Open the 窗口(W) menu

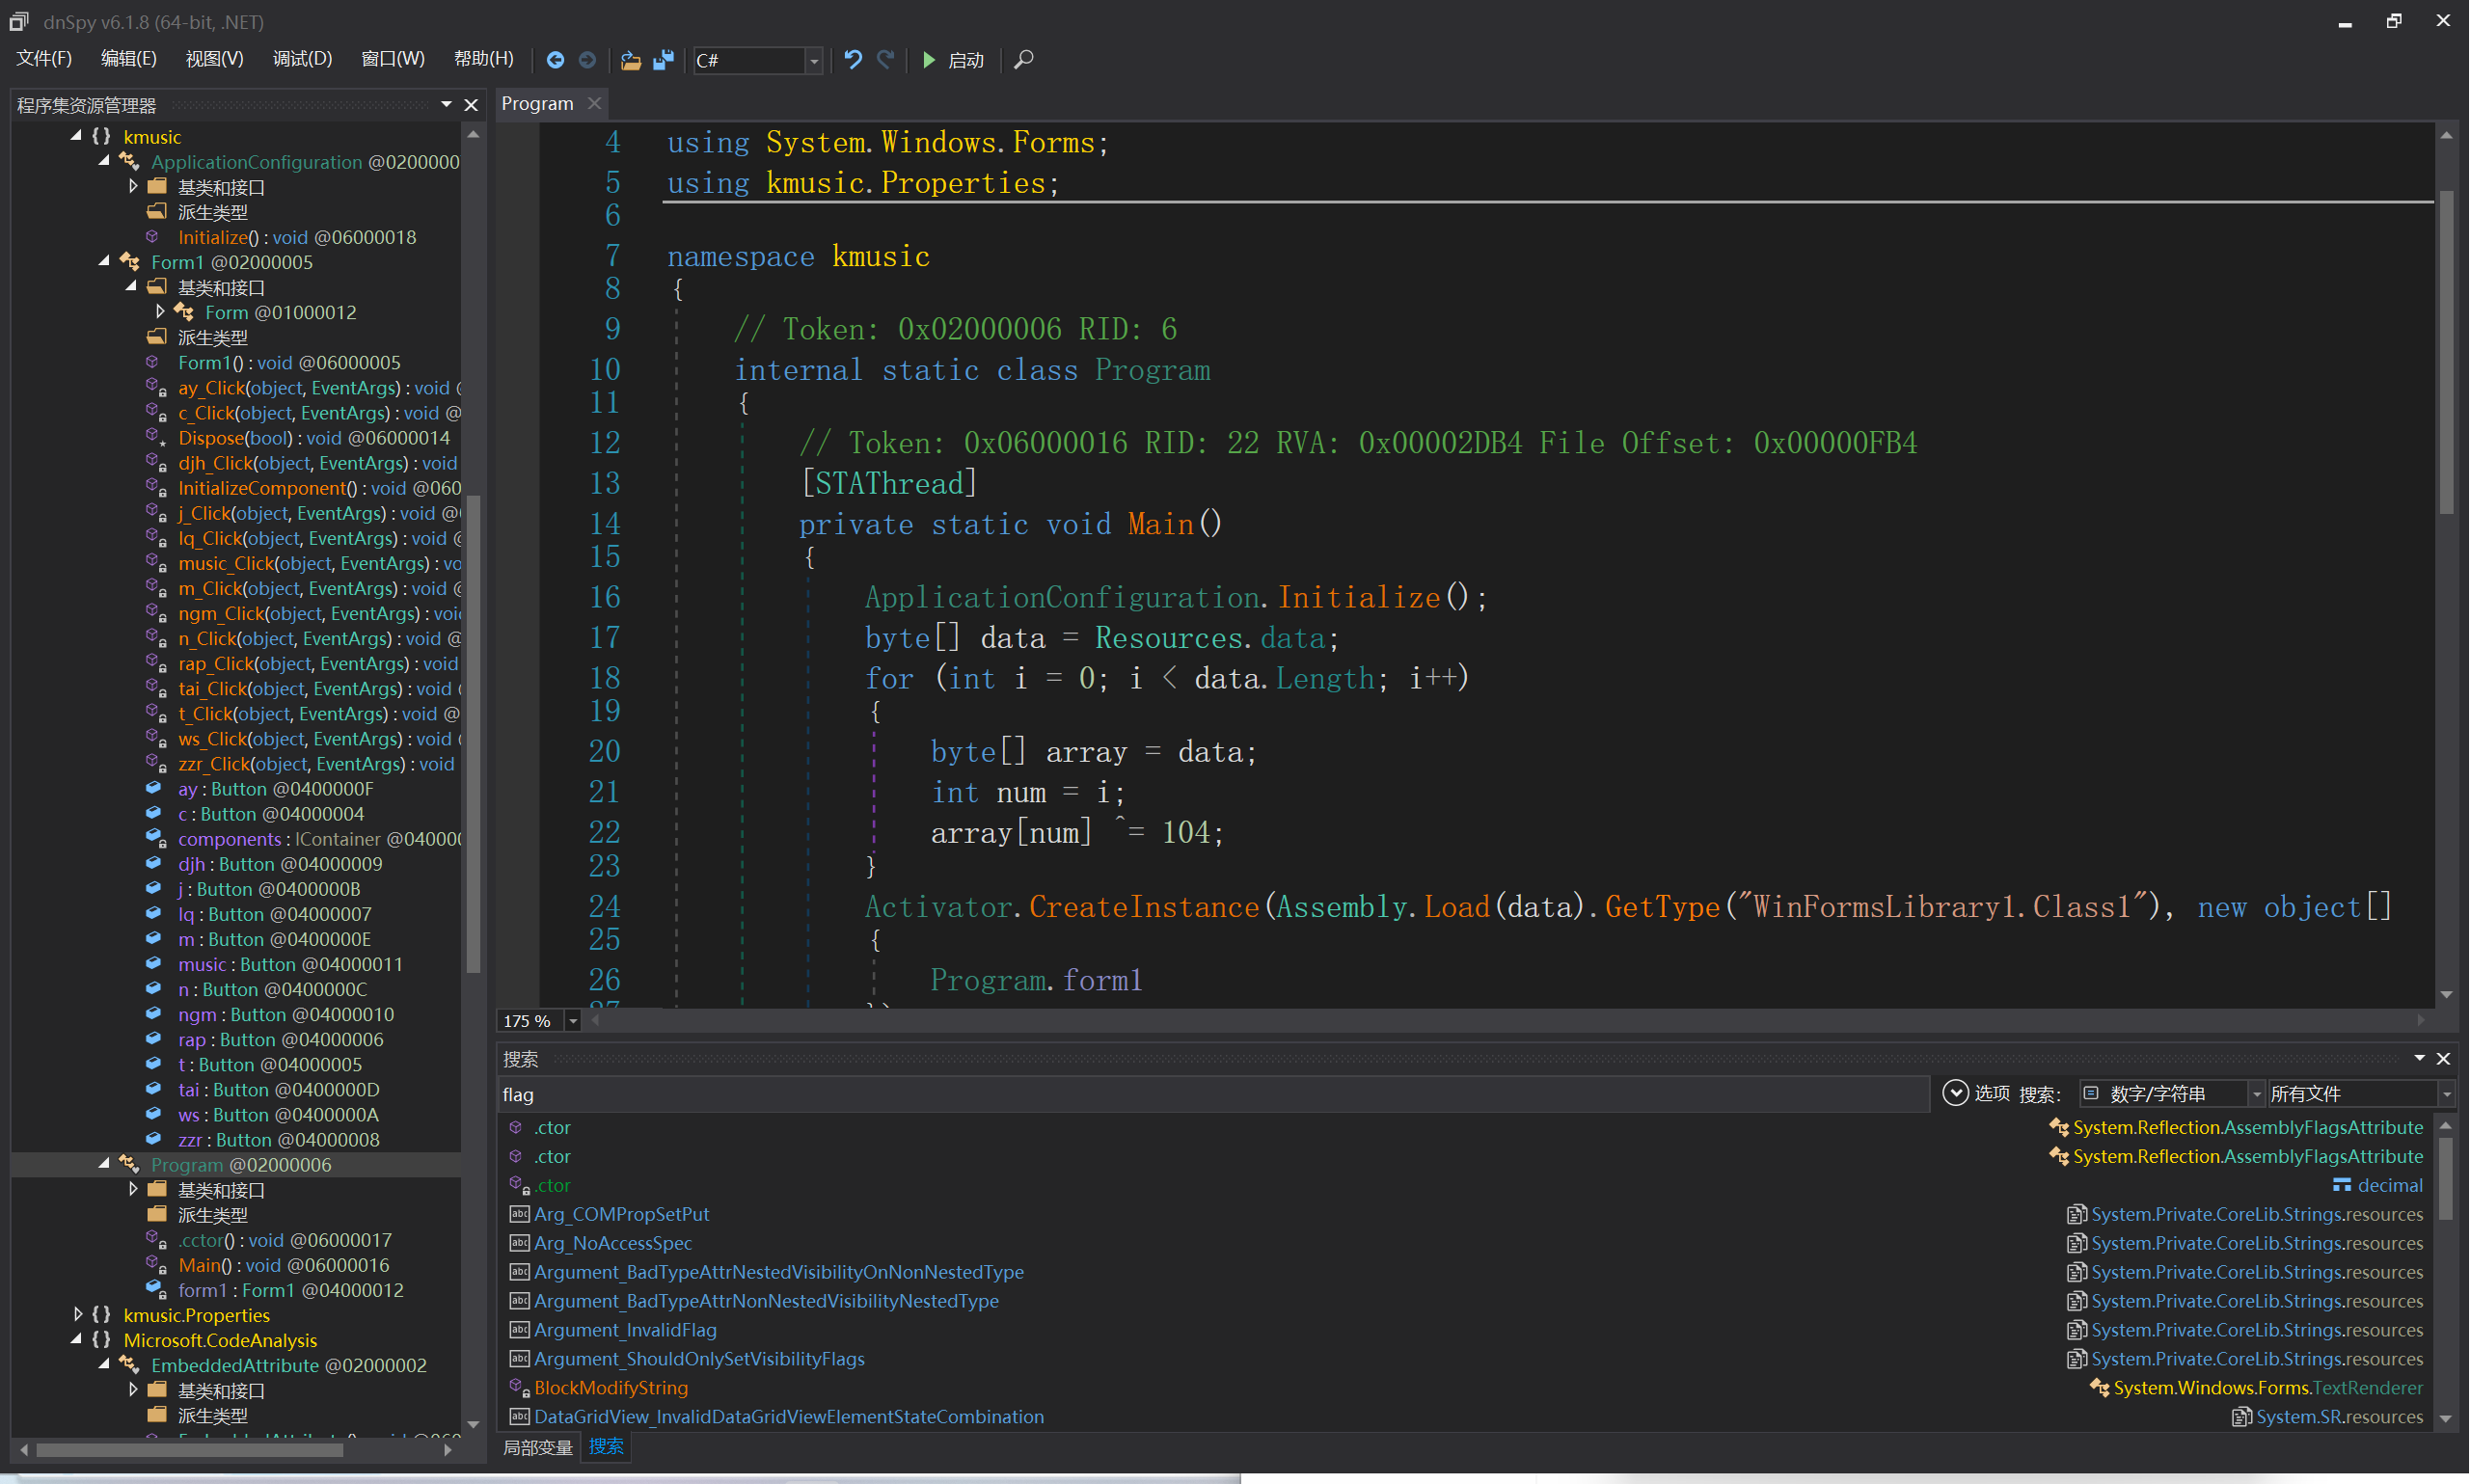tap(392, 59)
